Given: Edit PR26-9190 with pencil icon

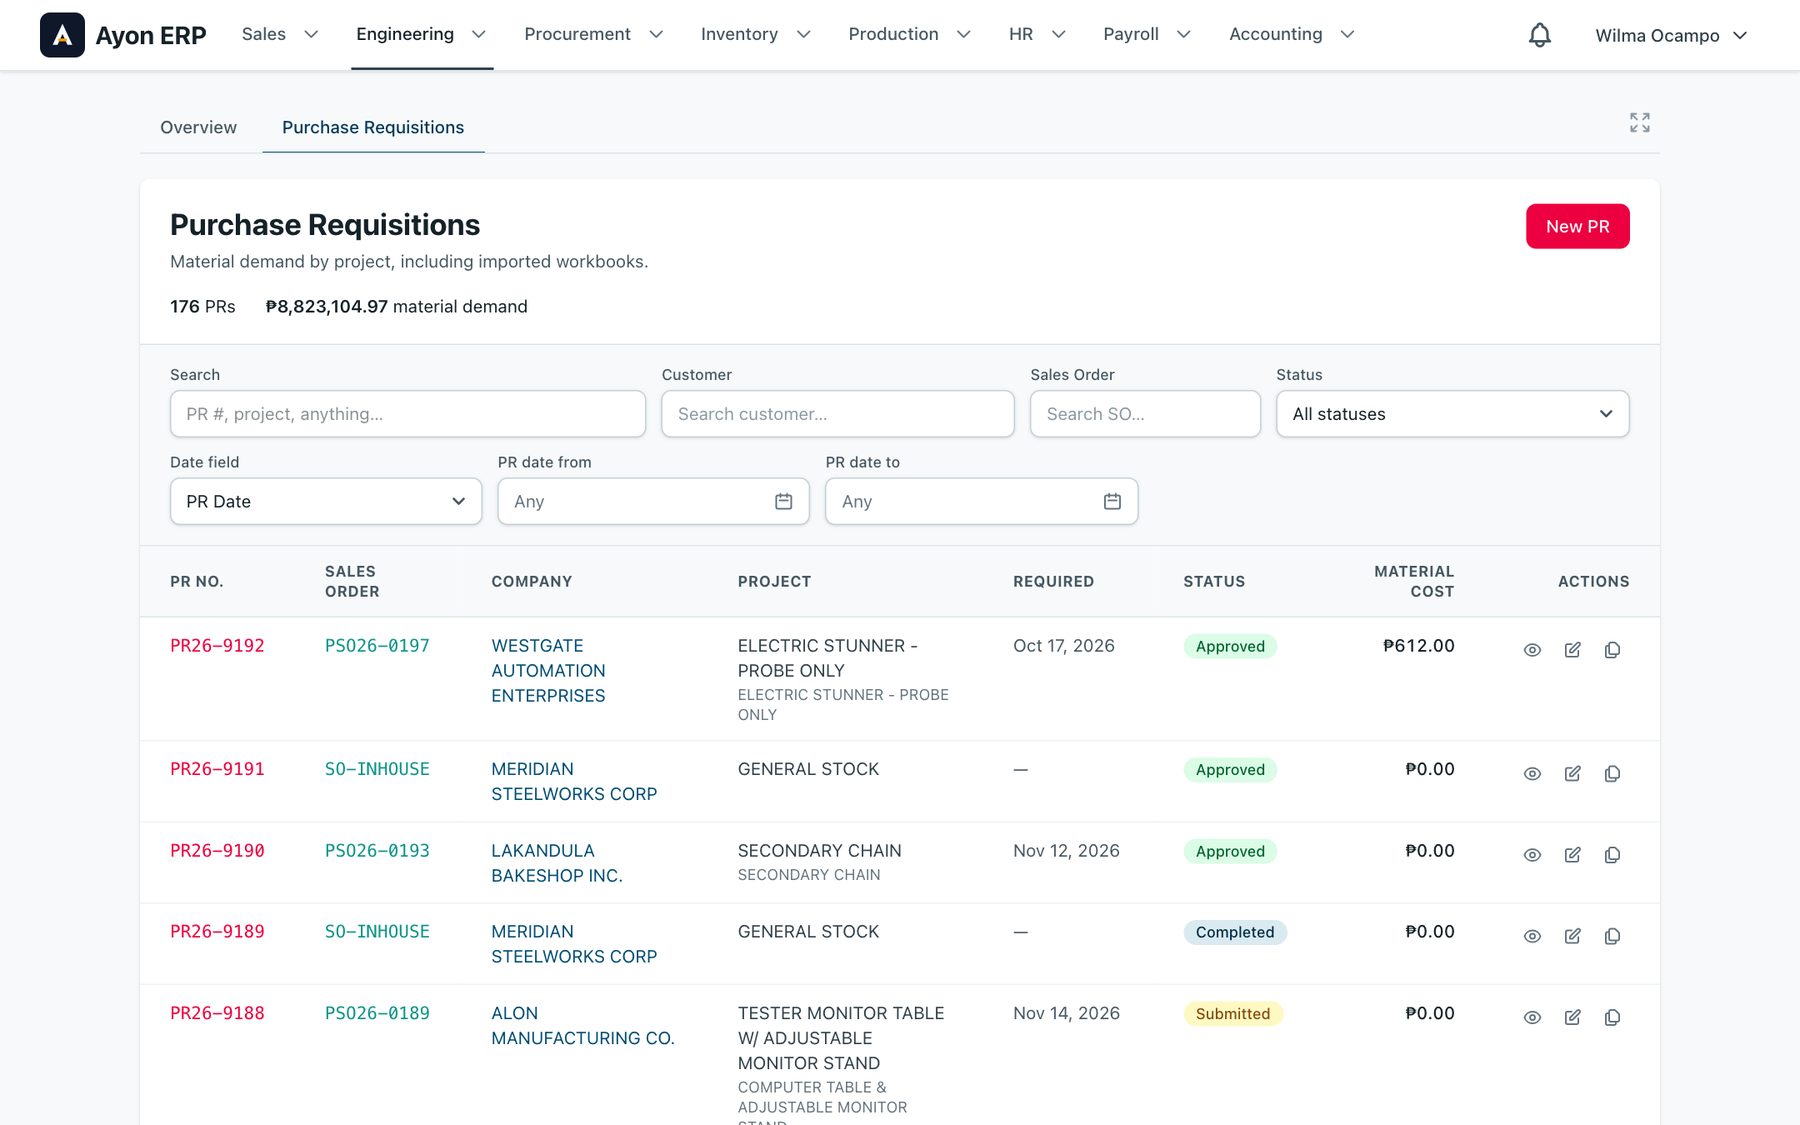Looking at the screenshot, I should pos(1572,855).
